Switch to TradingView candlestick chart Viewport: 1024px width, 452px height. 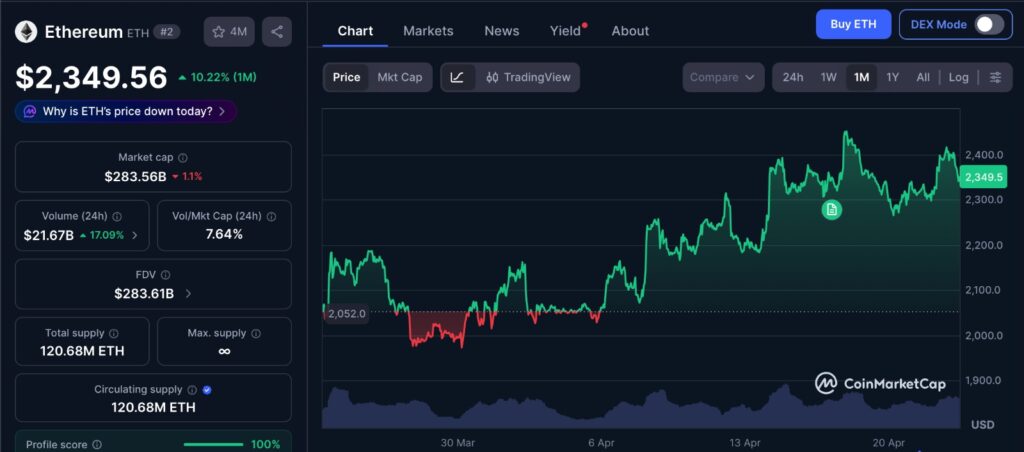pyautogui.click(x=528, y=77)
